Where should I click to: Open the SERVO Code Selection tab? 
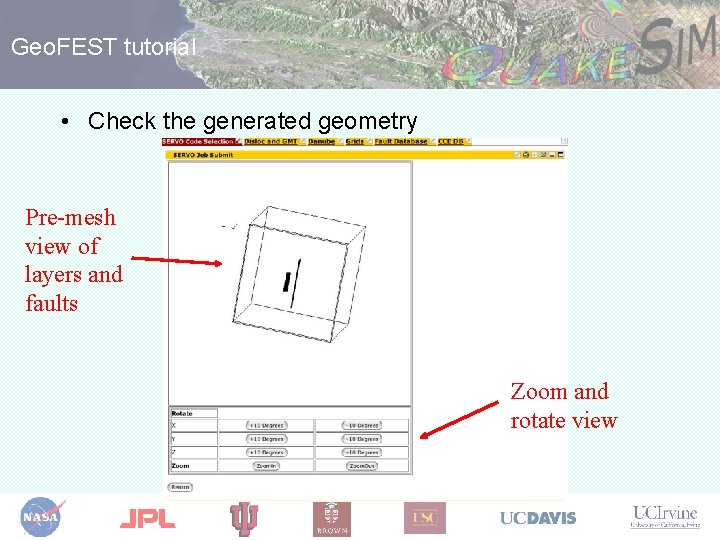pyautogui.click(x=198, y=141)
